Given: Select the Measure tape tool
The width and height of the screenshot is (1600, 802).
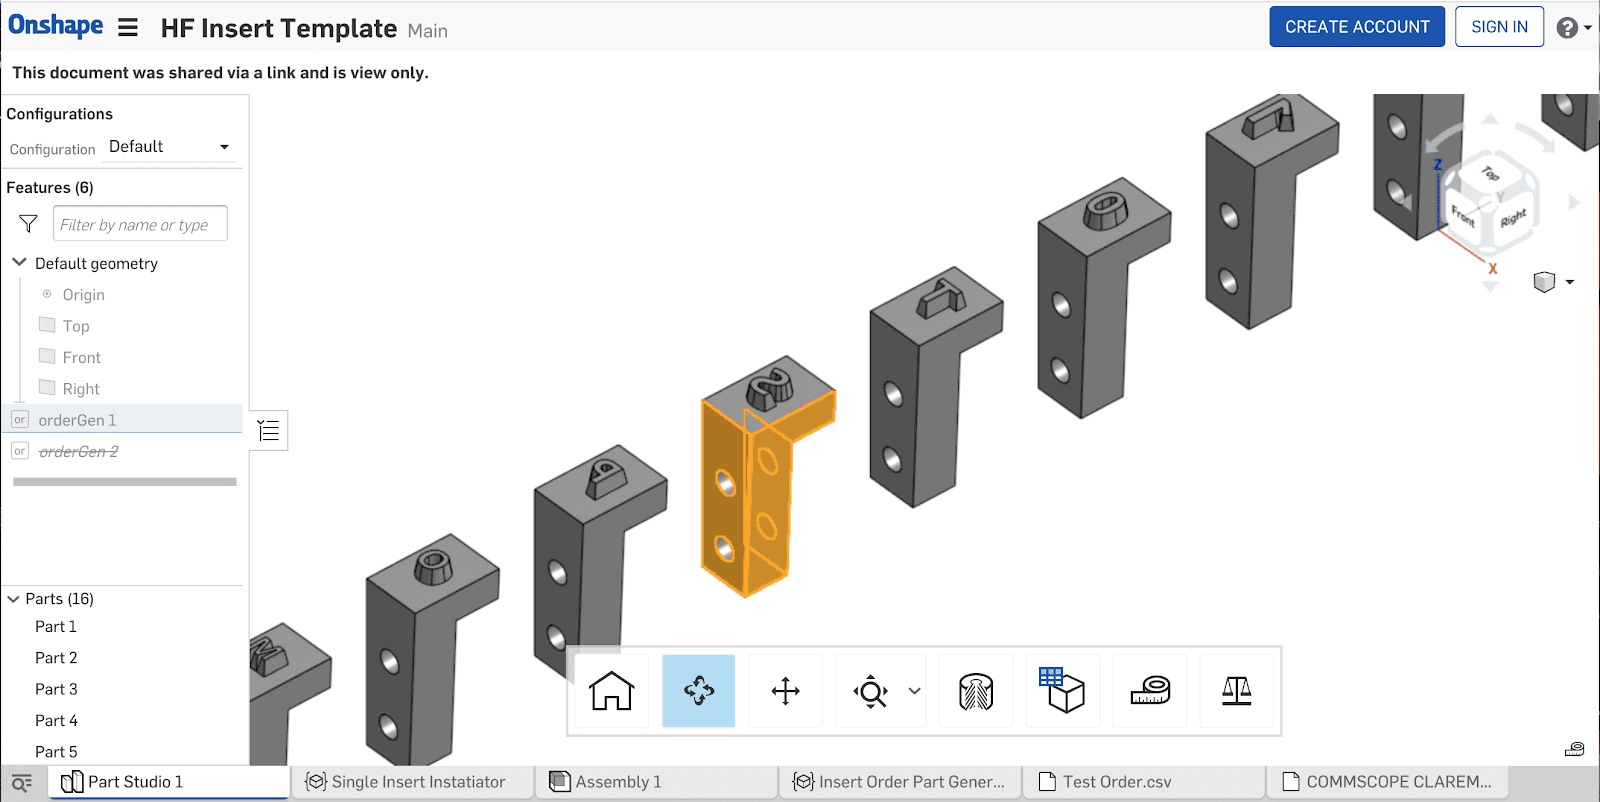Looking at the screenshot, I should (x=1150, y=691).
